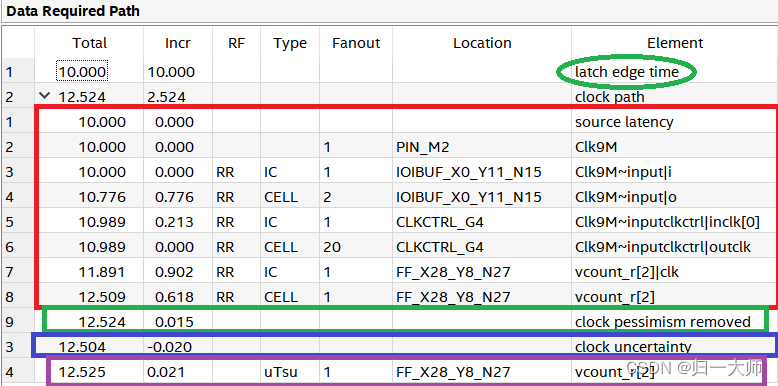Click the 12.509 total value
Viewport: 778px width, 386px height.
102,297
